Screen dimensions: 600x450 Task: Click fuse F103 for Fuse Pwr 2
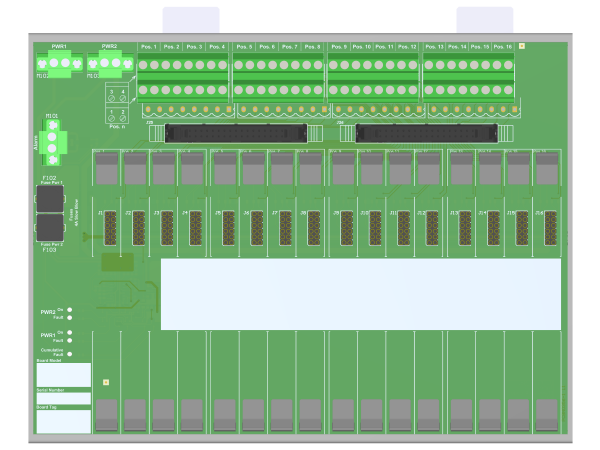[51, 229]
